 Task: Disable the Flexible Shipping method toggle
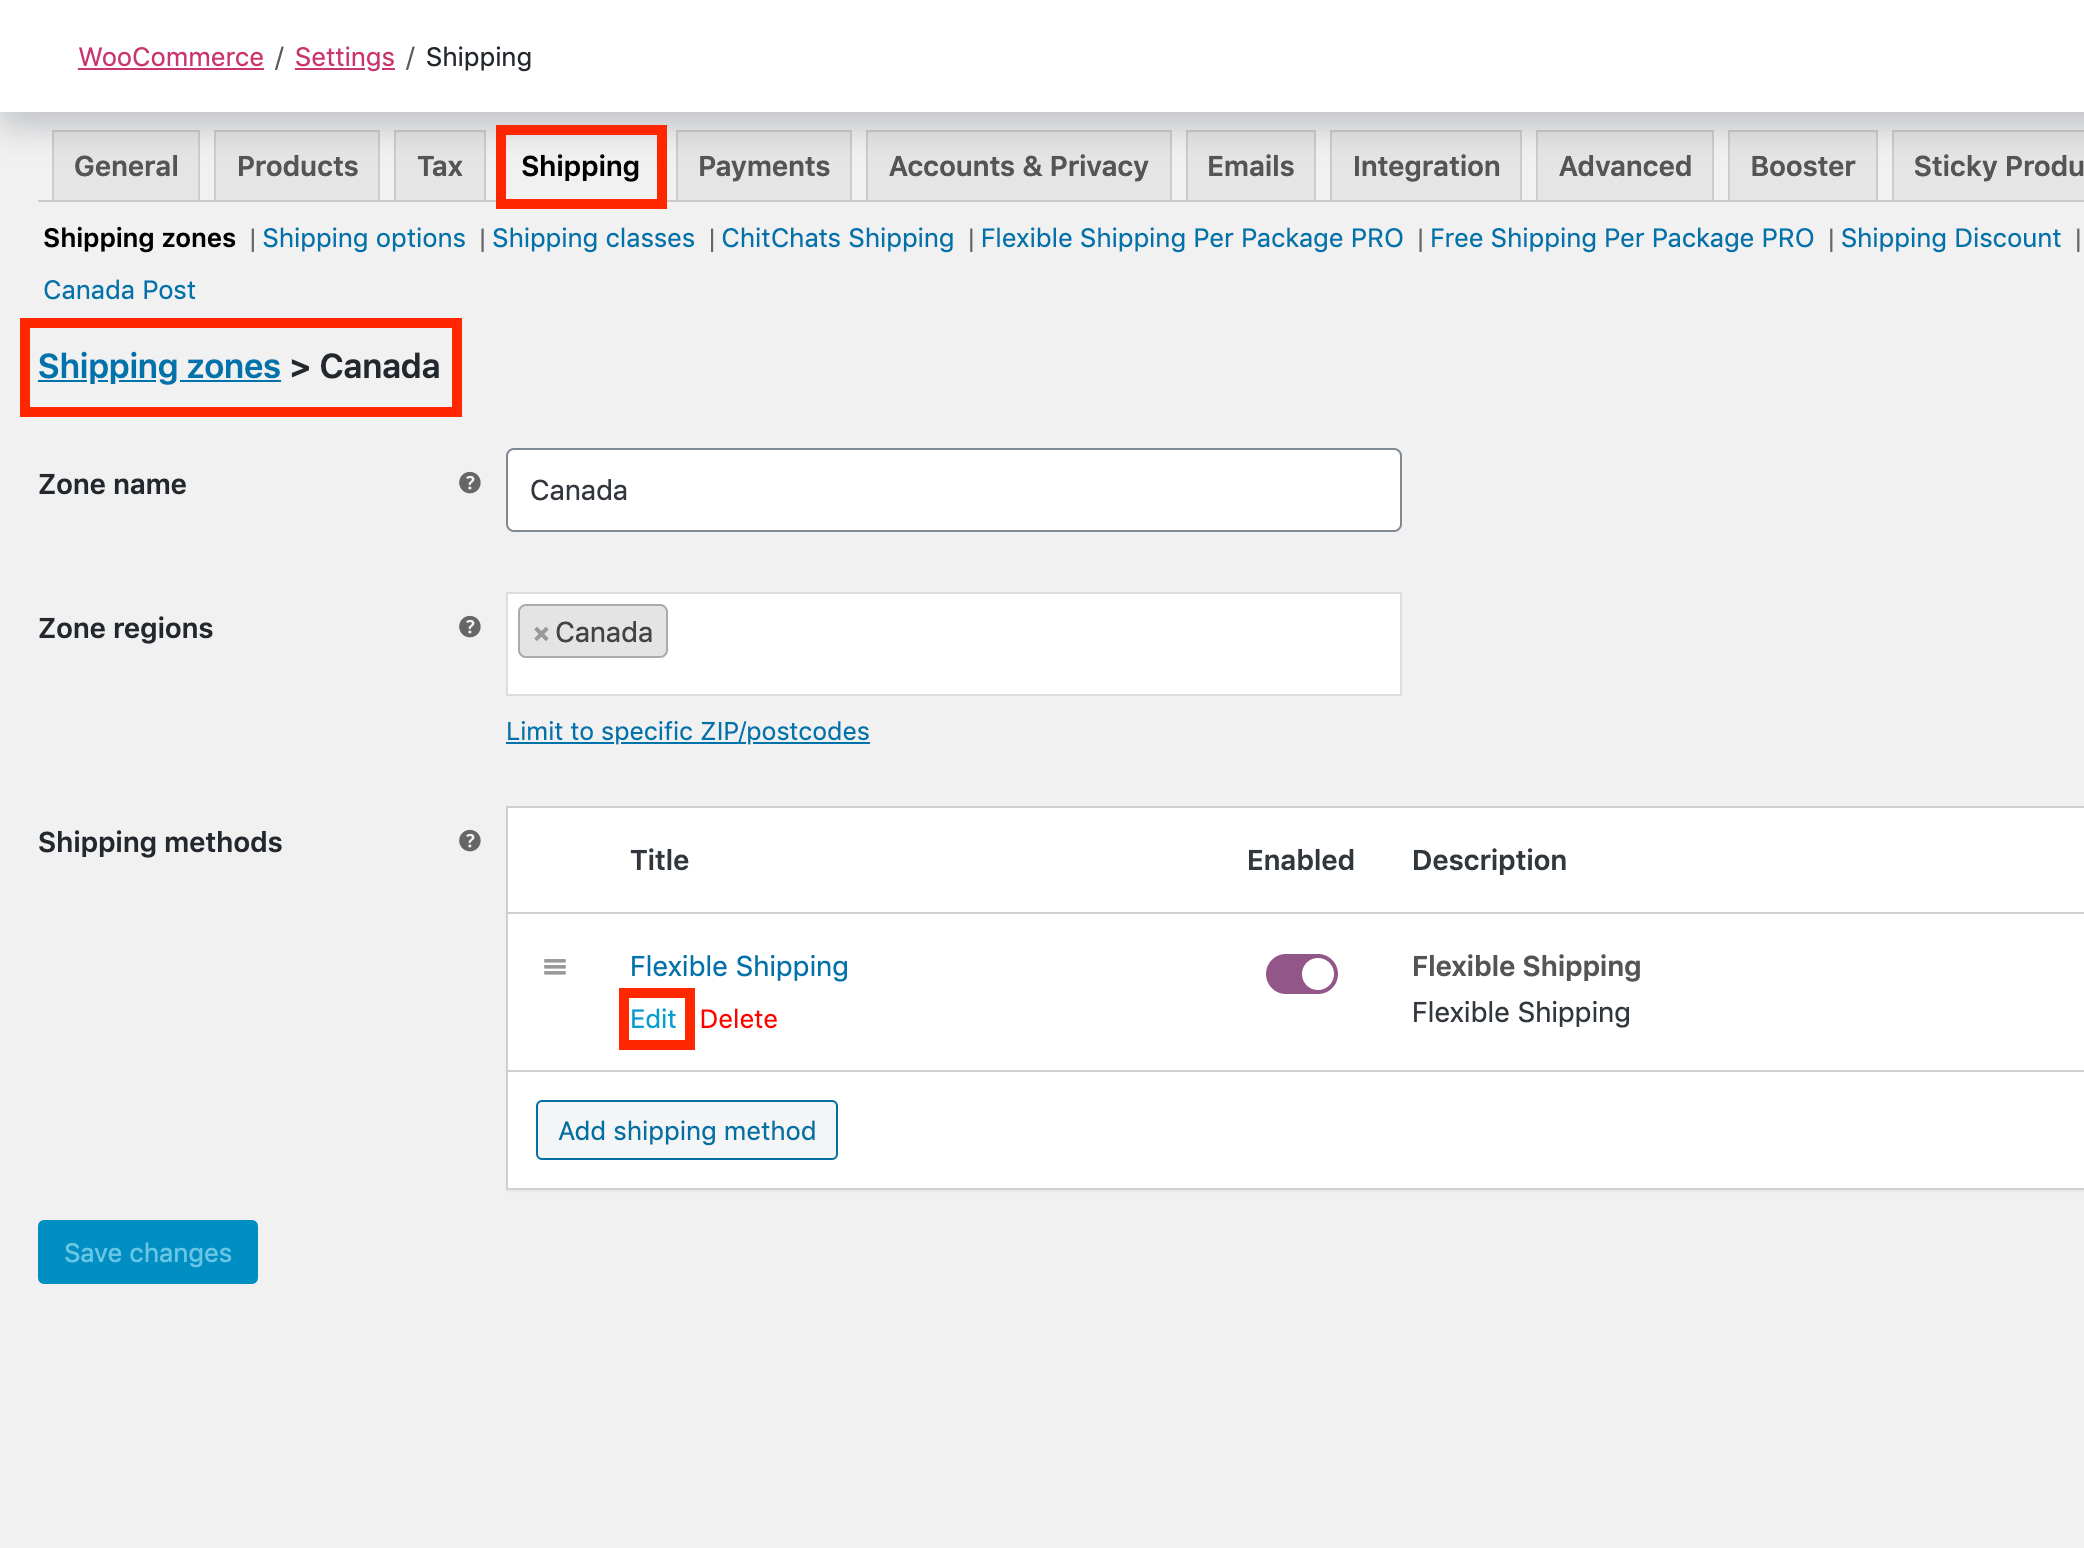1301,973
